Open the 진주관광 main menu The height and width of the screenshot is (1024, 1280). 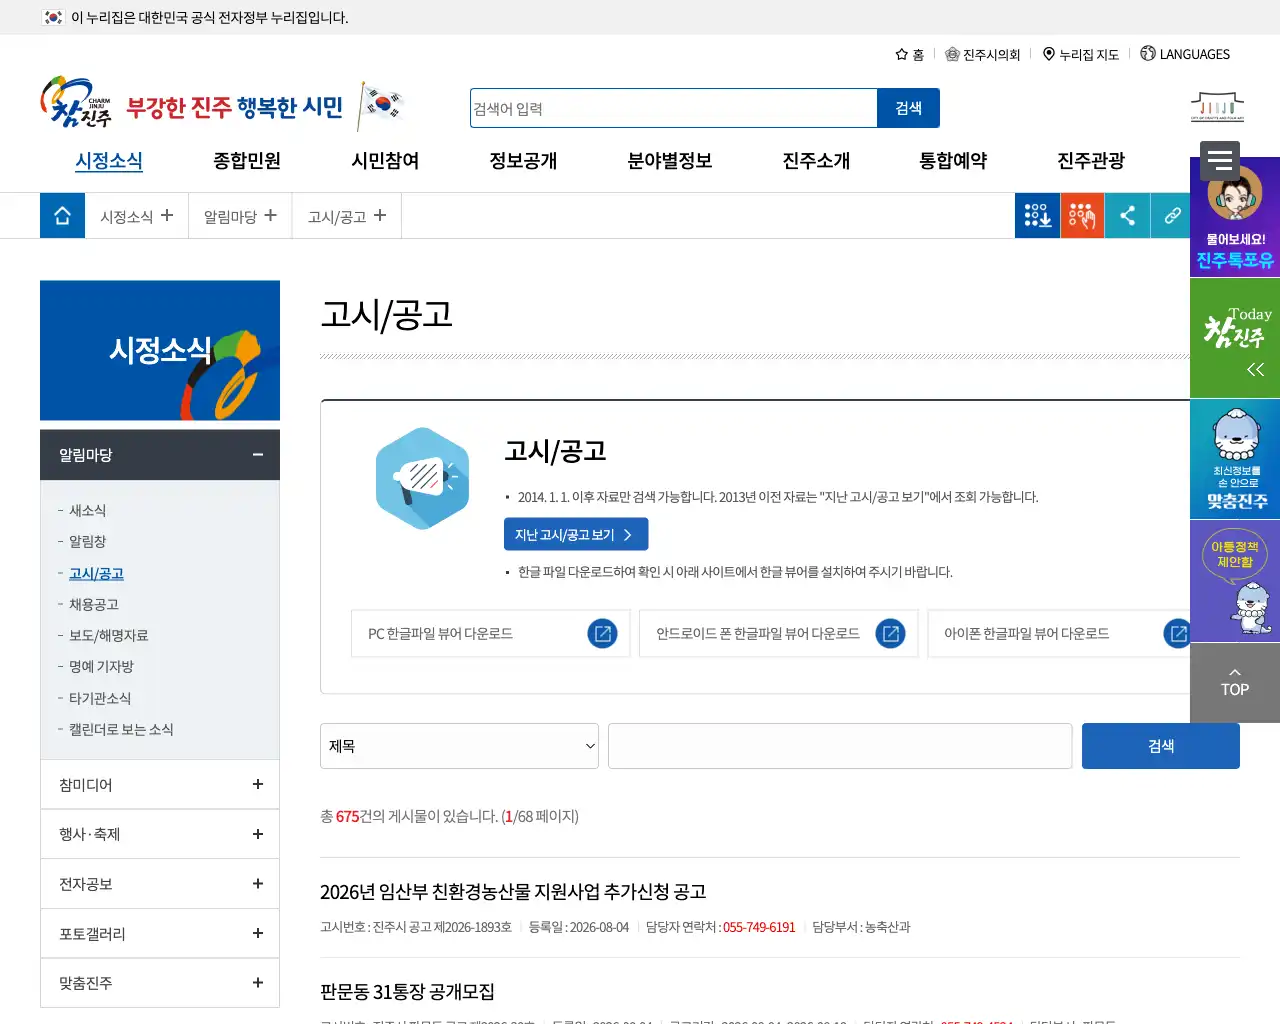click(1091, 161)
